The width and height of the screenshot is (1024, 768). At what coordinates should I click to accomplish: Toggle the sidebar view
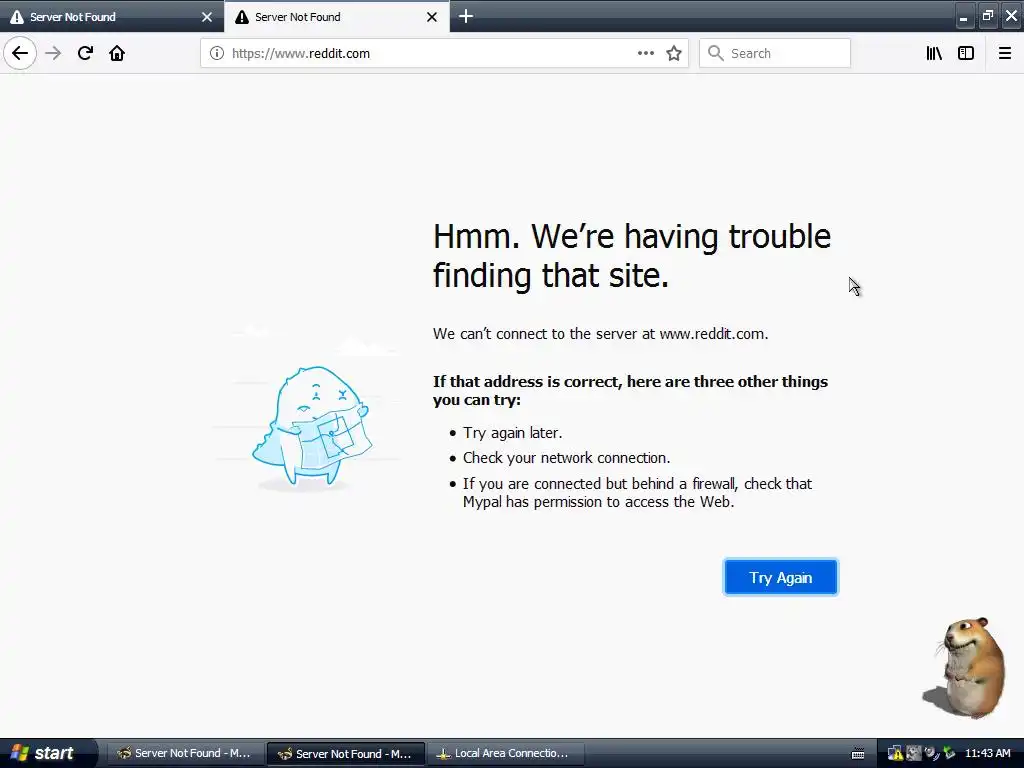(966, 53)
